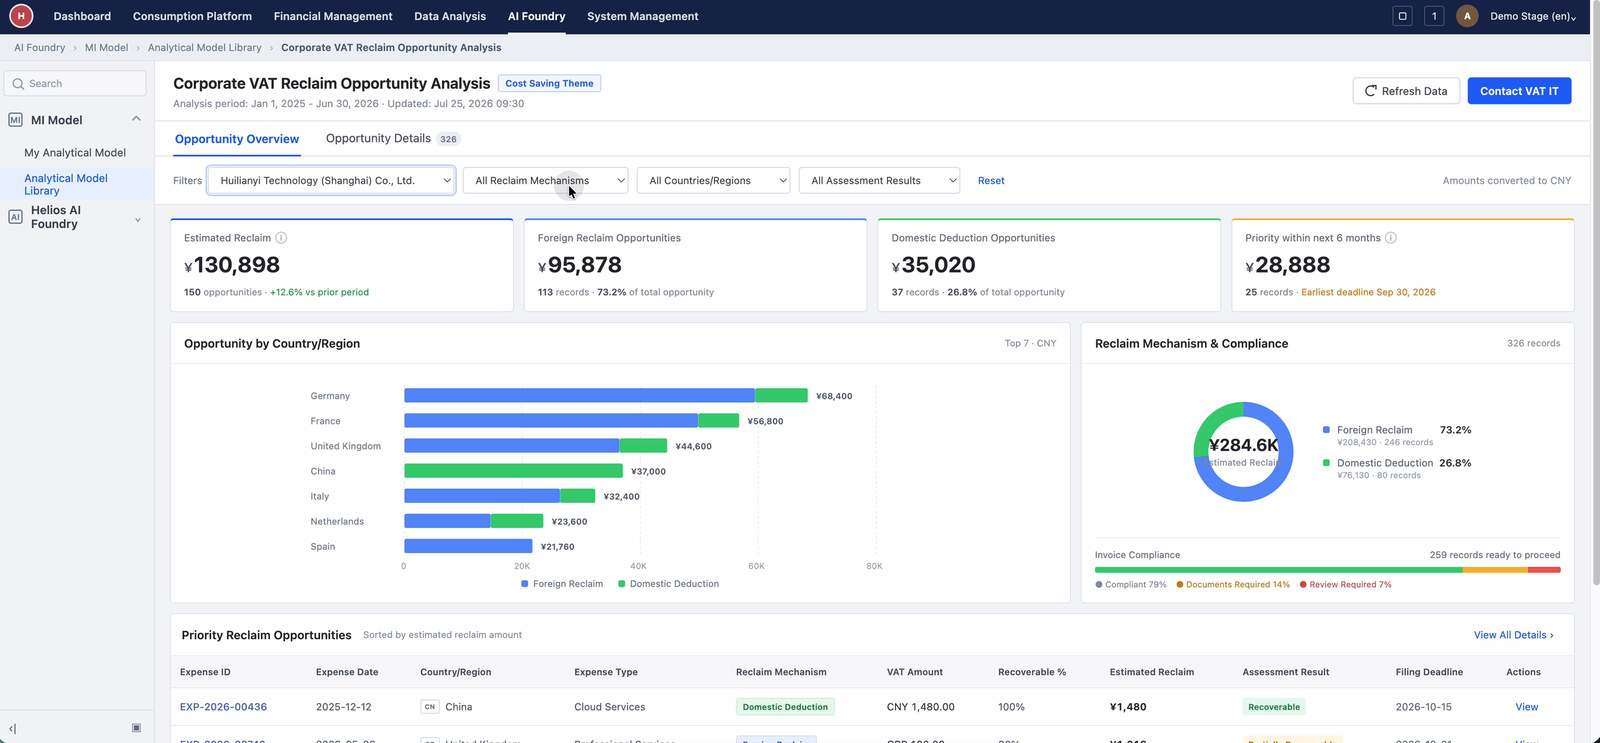Click View action for China row
Viewport: 1600px width, 743px height.
(1526, 707)
